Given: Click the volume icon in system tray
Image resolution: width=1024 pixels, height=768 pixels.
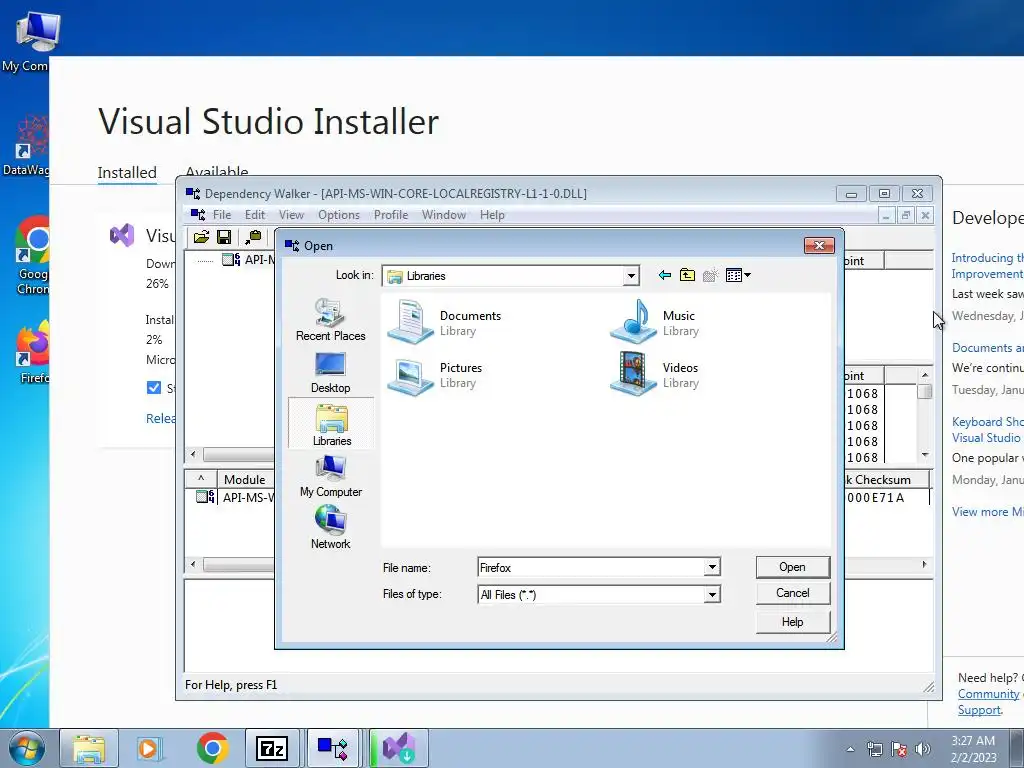Looking at the screenshot, I should pos(923,749).
